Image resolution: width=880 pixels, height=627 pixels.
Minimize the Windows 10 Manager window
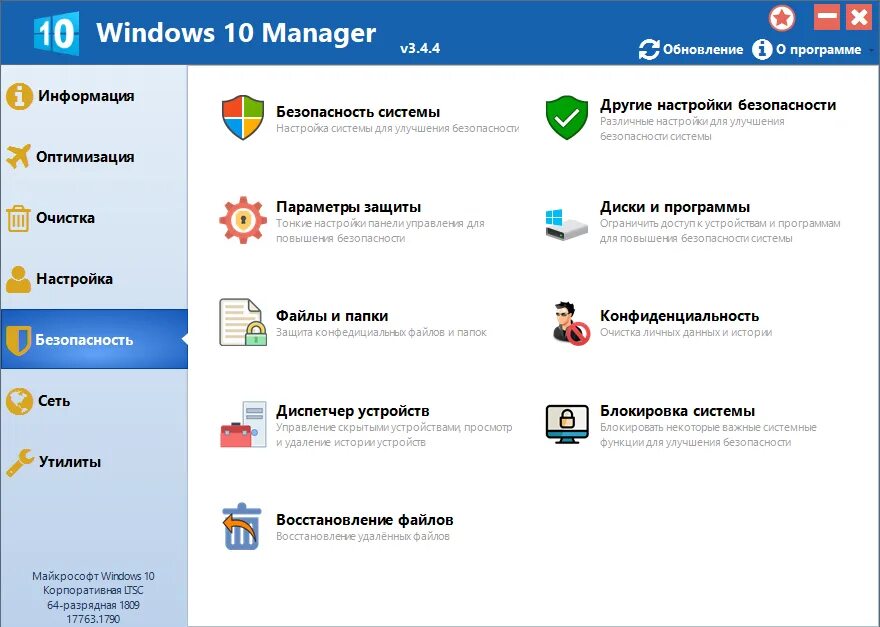827,17
